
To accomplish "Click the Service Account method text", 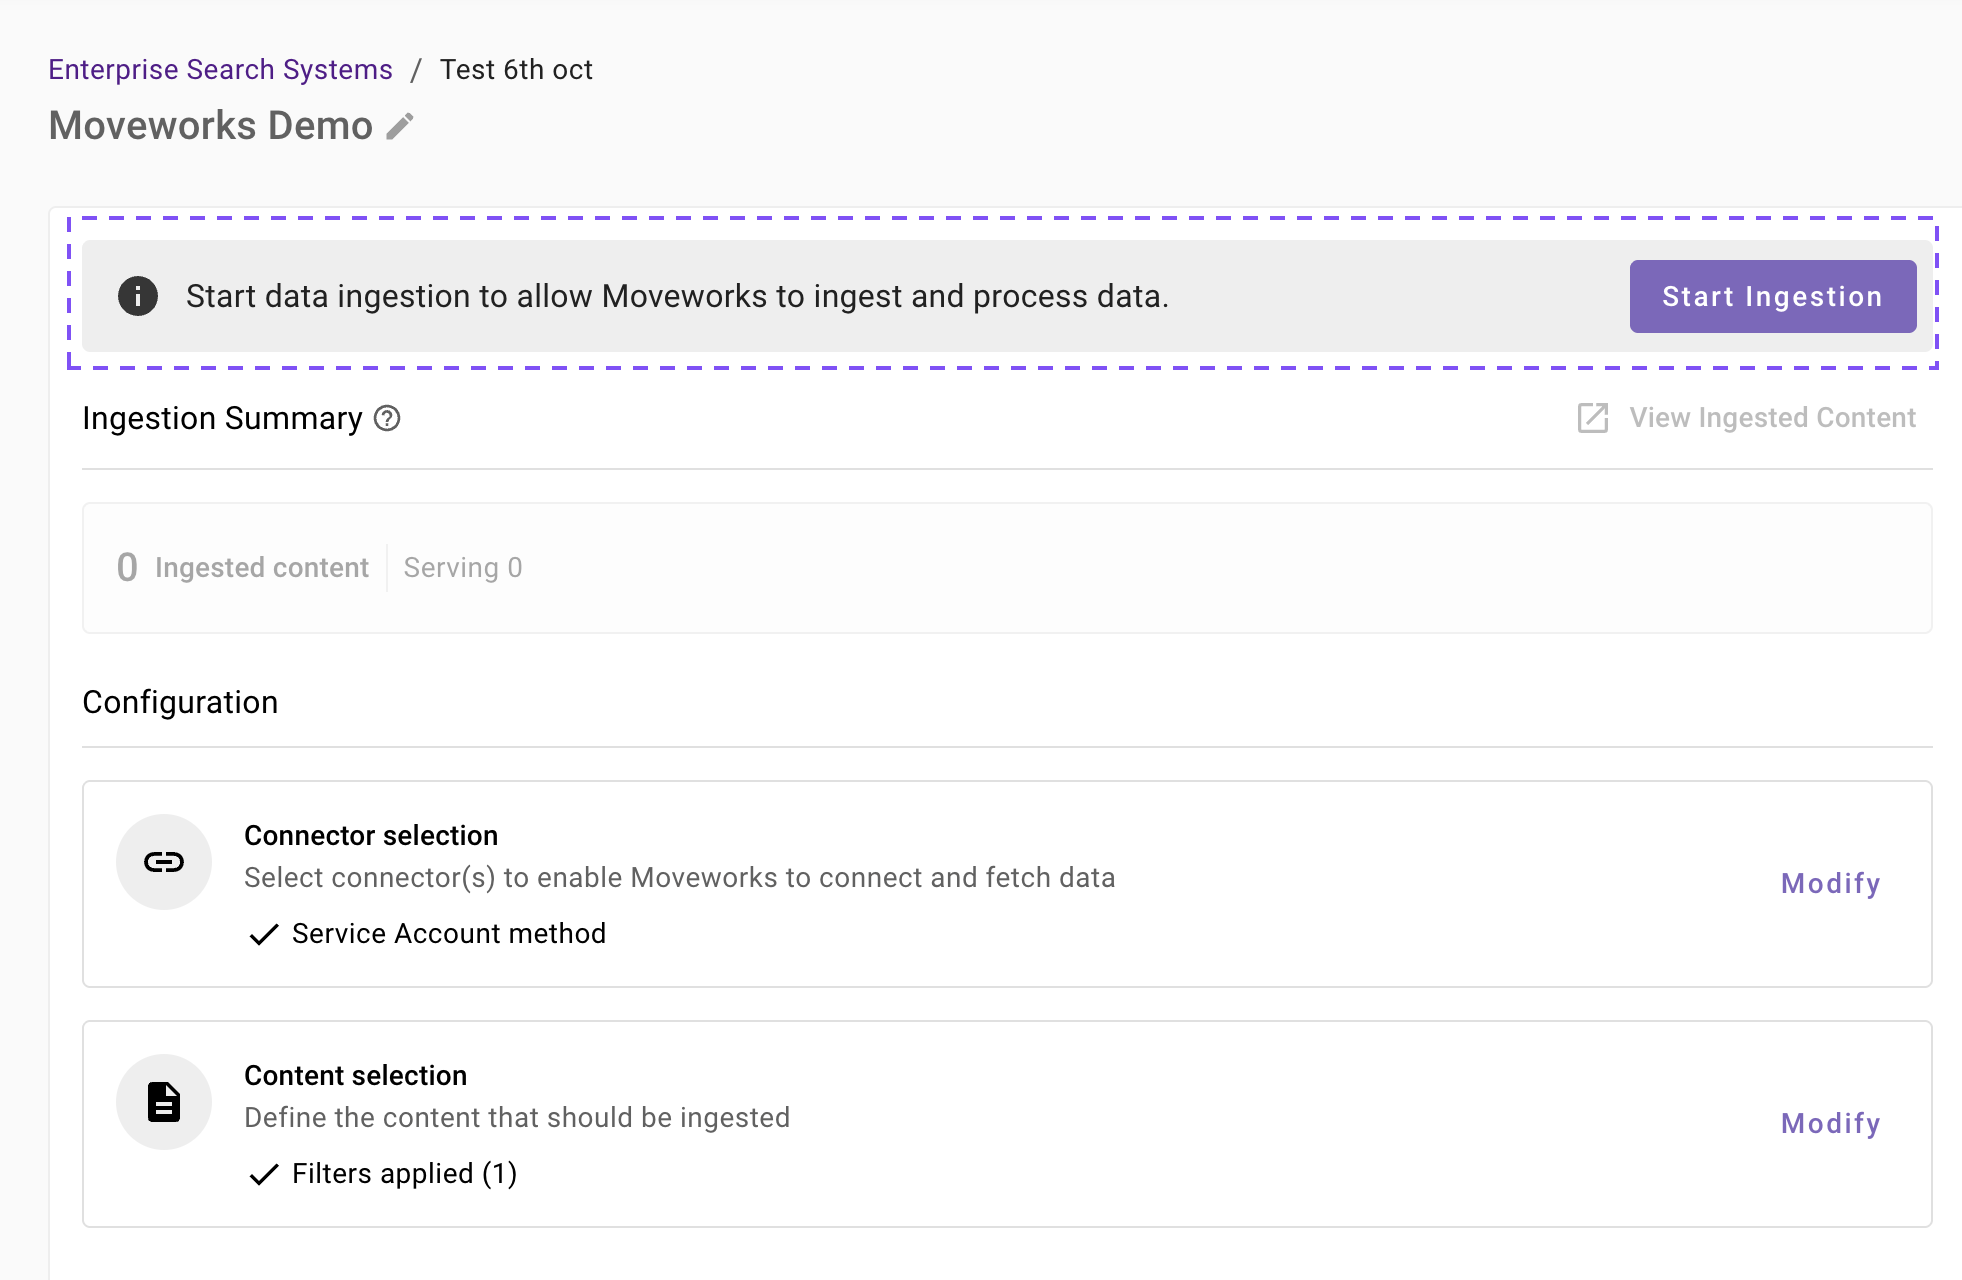I will (449, 934).
